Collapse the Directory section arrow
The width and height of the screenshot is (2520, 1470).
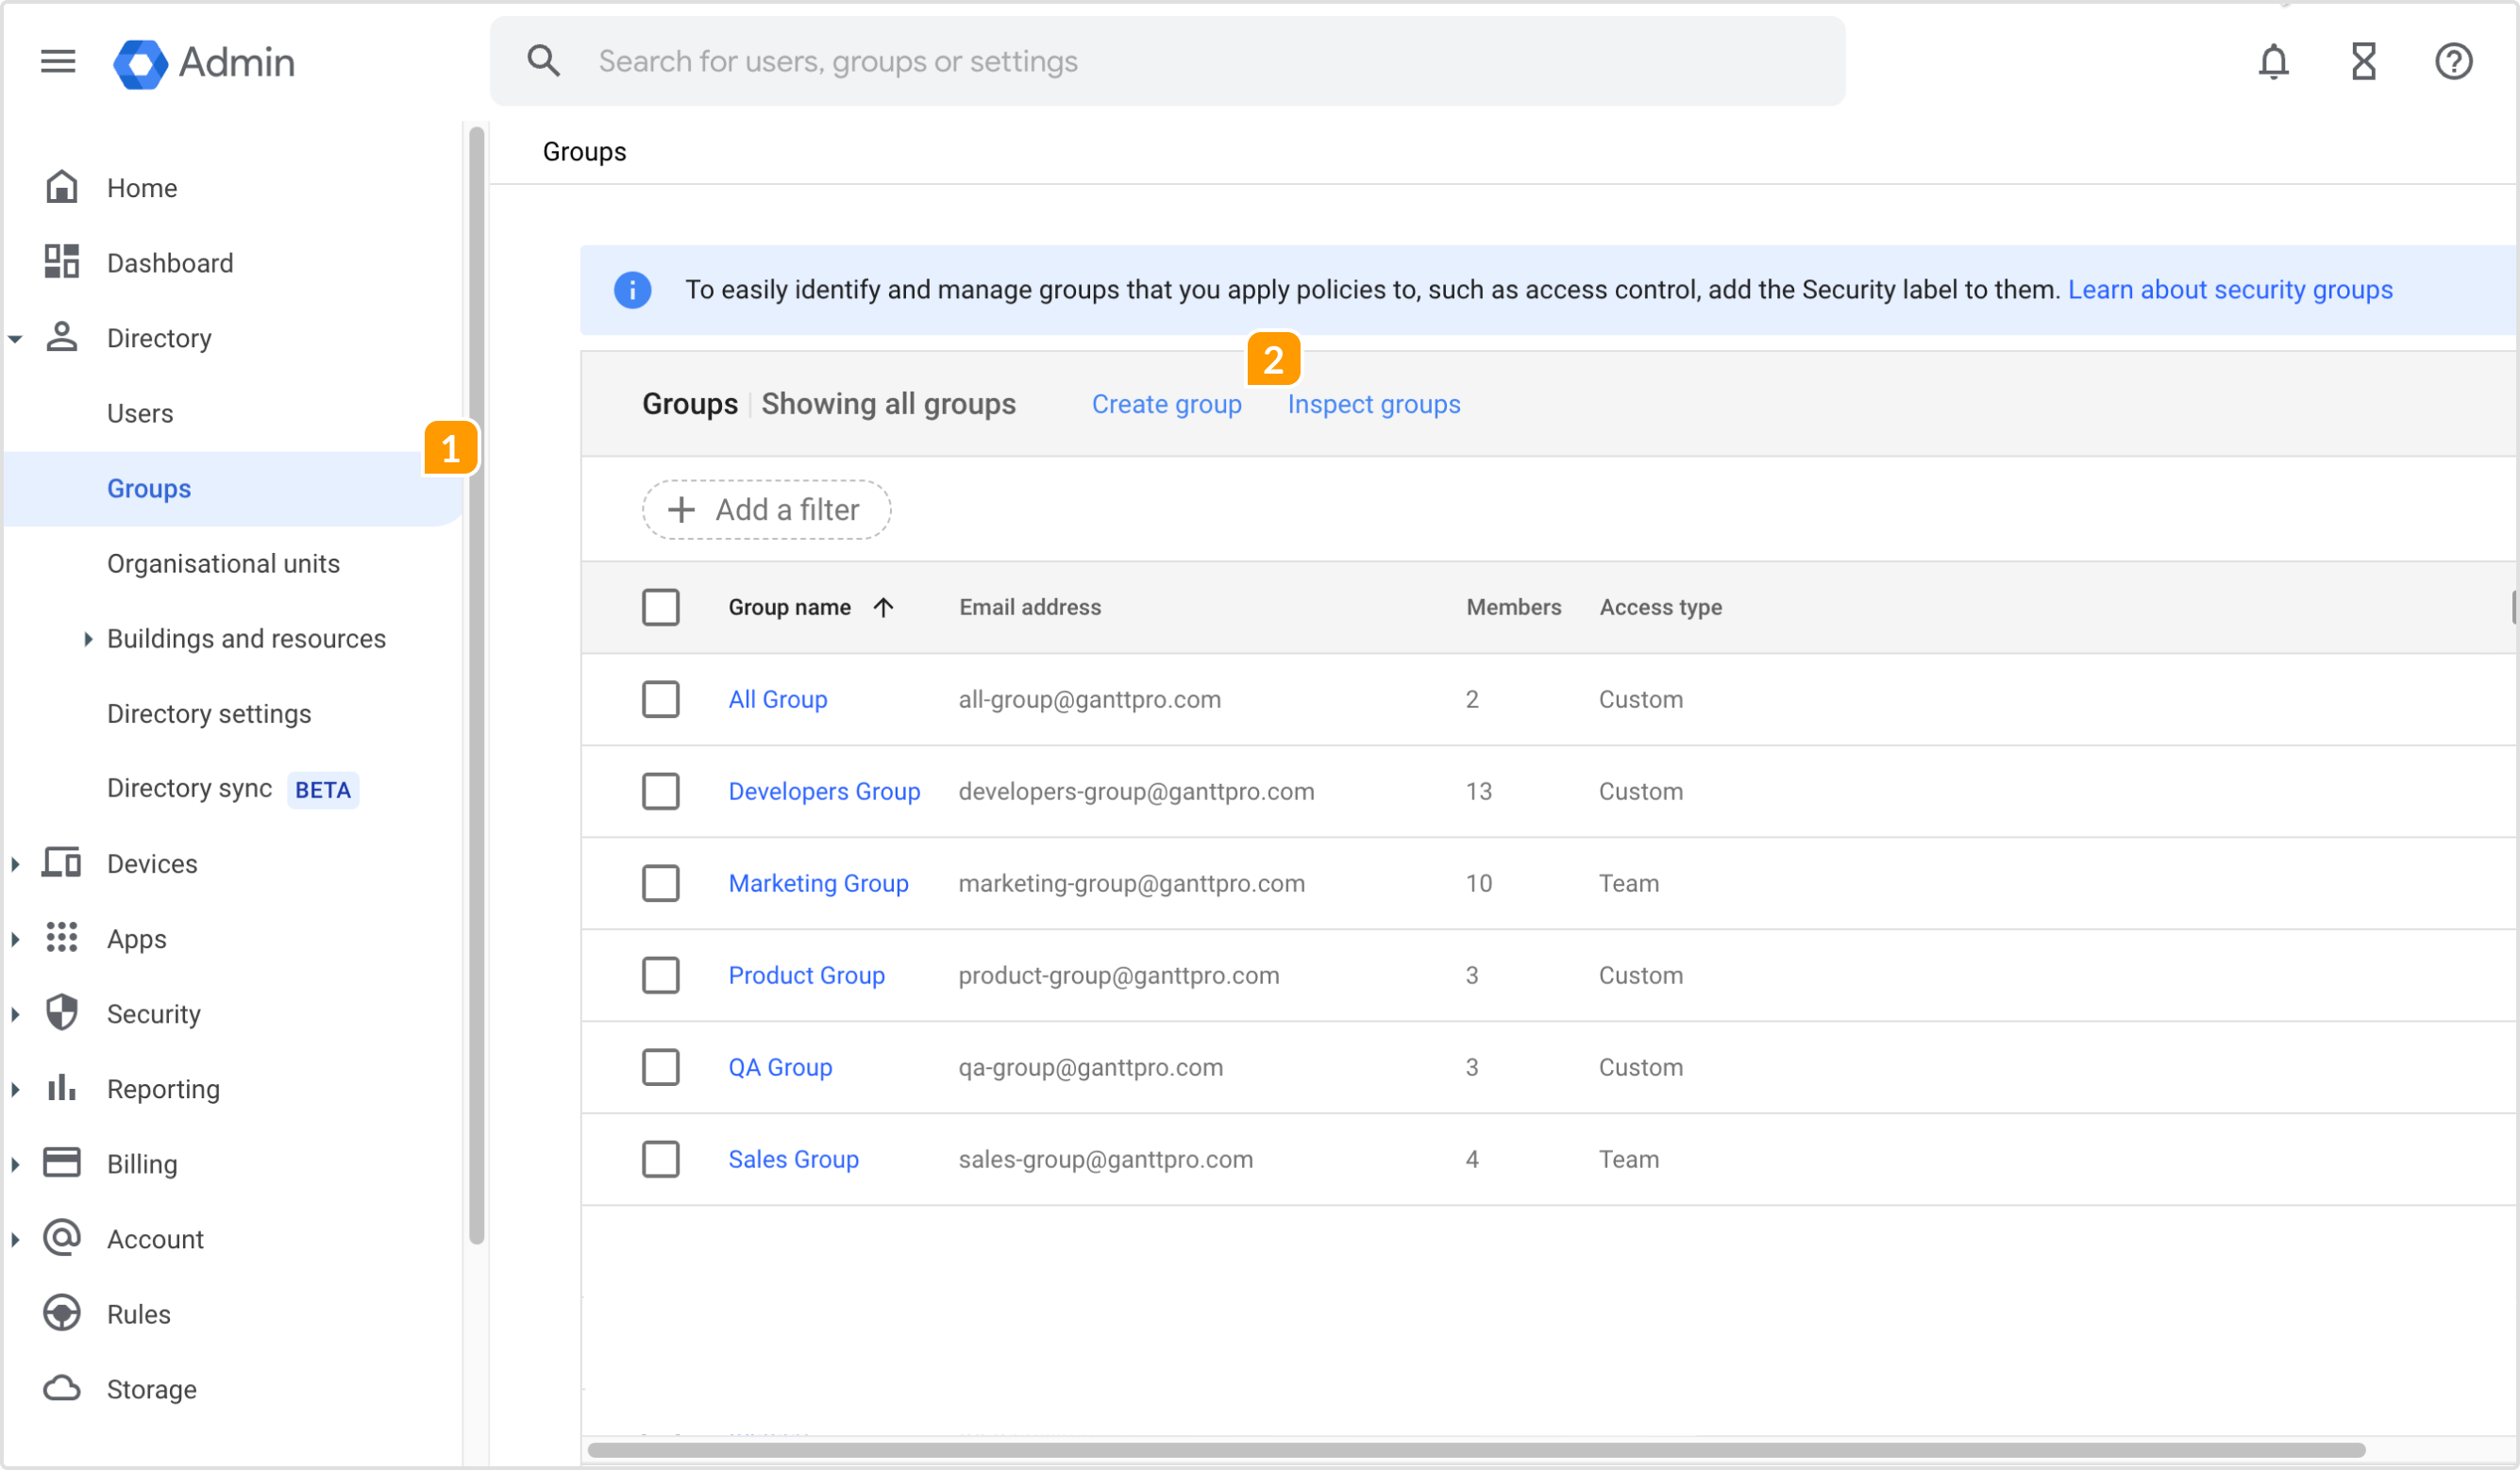pyautogui.click(x=16, y=339)
